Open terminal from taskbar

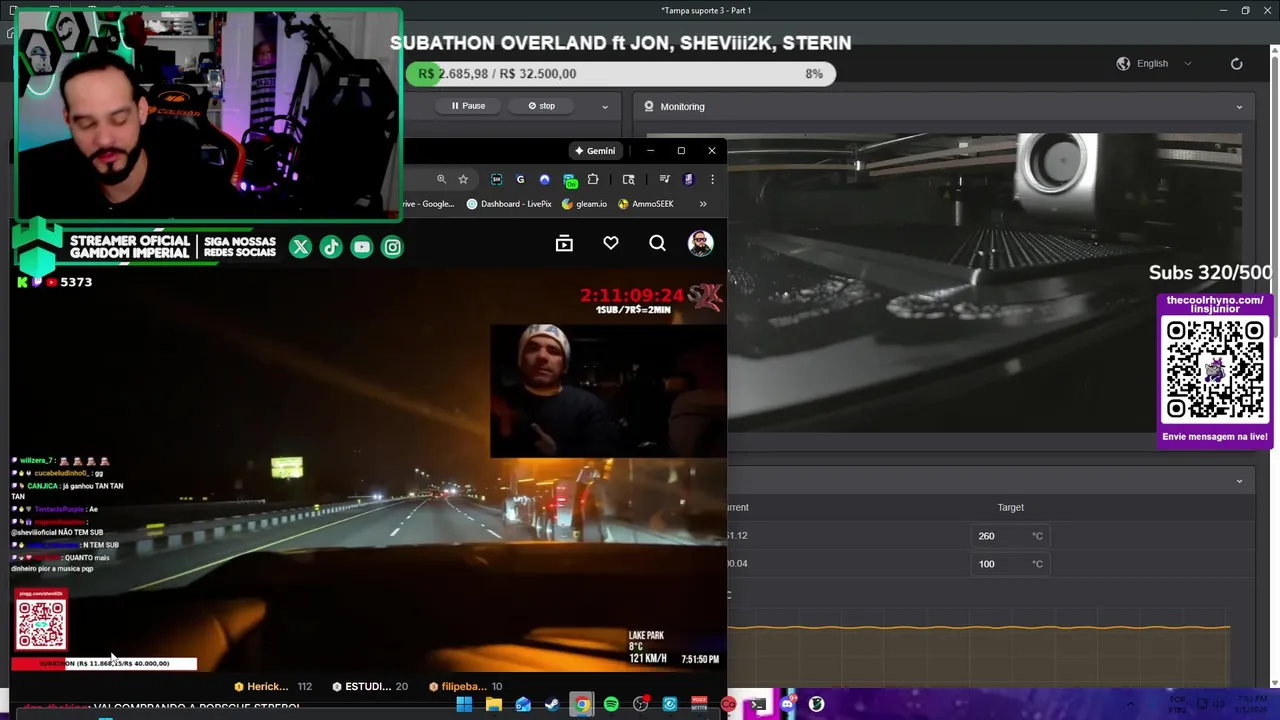click(x=758, y=705)
